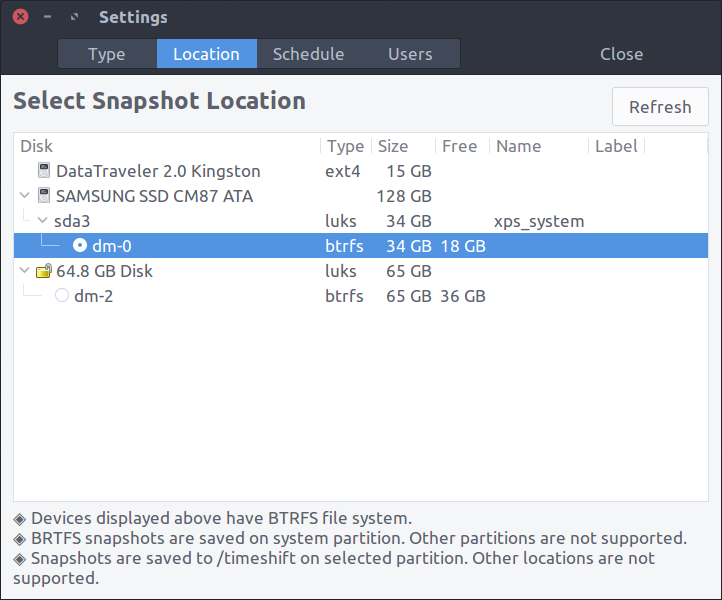Click the DataTraveler Kingston drive icon

(x=43, y=171)
